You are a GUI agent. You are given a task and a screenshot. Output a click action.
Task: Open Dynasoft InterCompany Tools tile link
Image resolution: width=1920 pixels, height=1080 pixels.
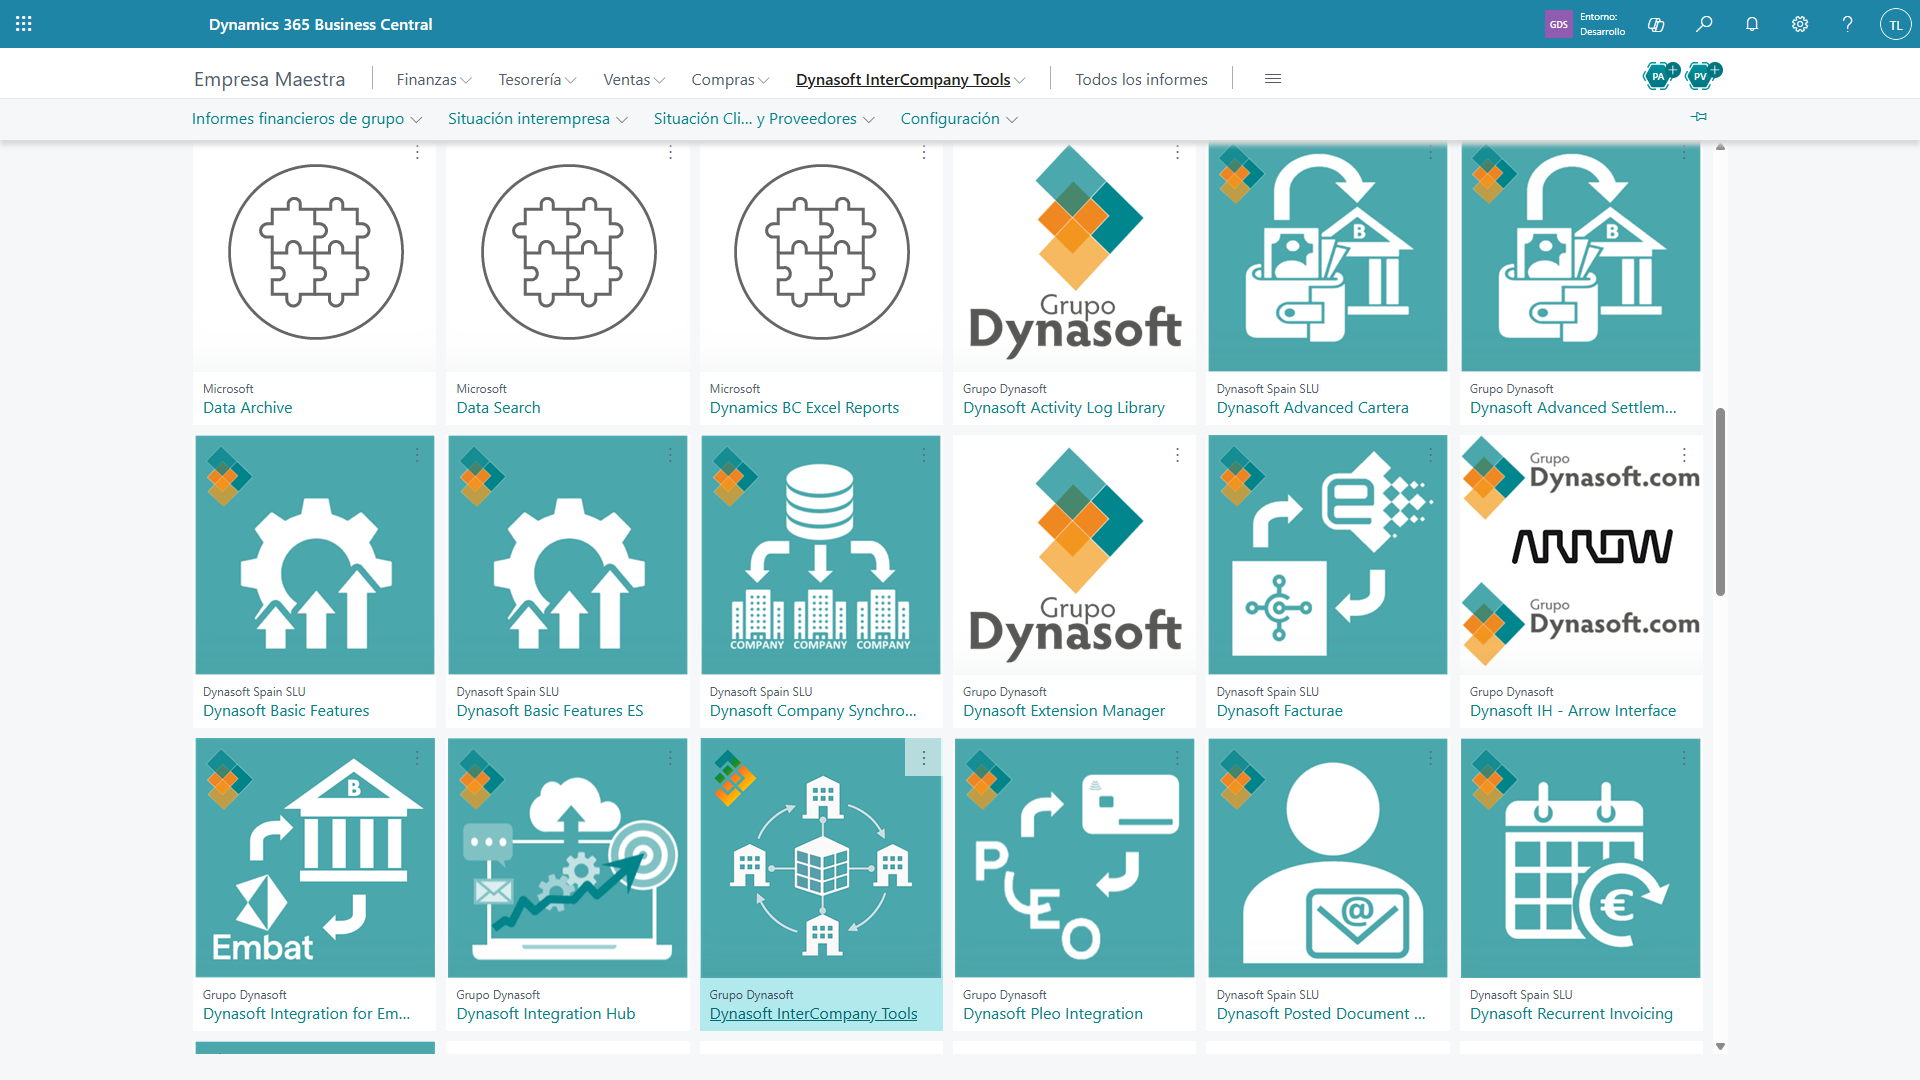[x=813, y=1013]
